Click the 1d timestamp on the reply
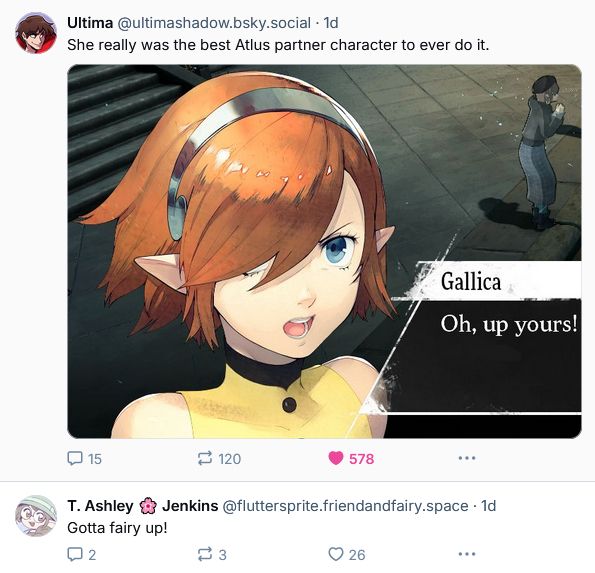The height and width of the screenshot is (573, 595). click(x=488, y=506)
